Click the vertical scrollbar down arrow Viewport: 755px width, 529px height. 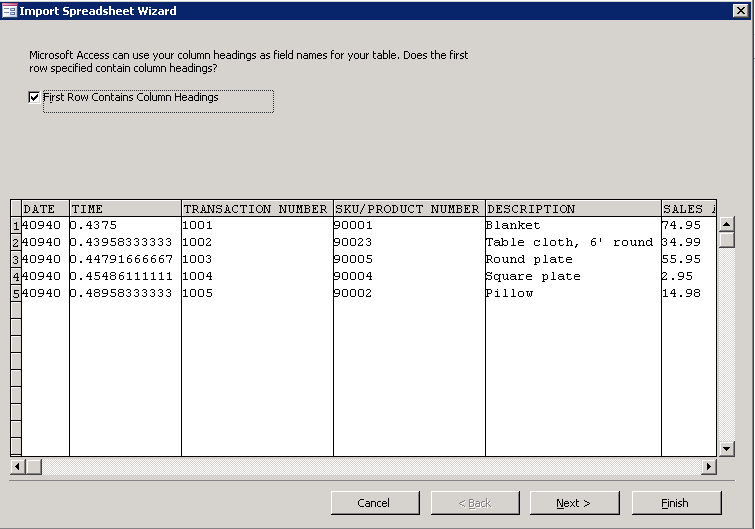727,449
